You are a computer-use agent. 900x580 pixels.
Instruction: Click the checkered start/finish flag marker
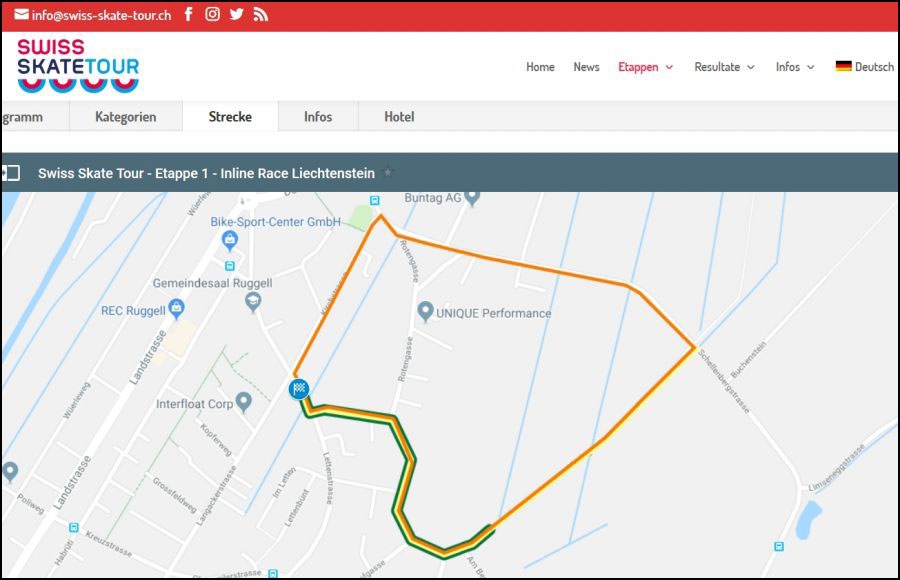pyautogui.click(x=298, y=389)
